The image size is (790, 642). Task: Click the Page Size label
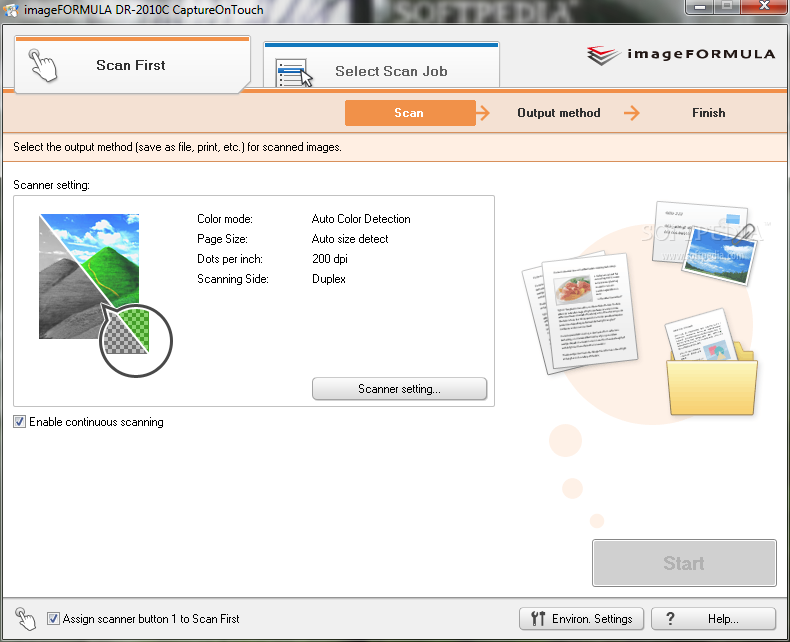222,239
